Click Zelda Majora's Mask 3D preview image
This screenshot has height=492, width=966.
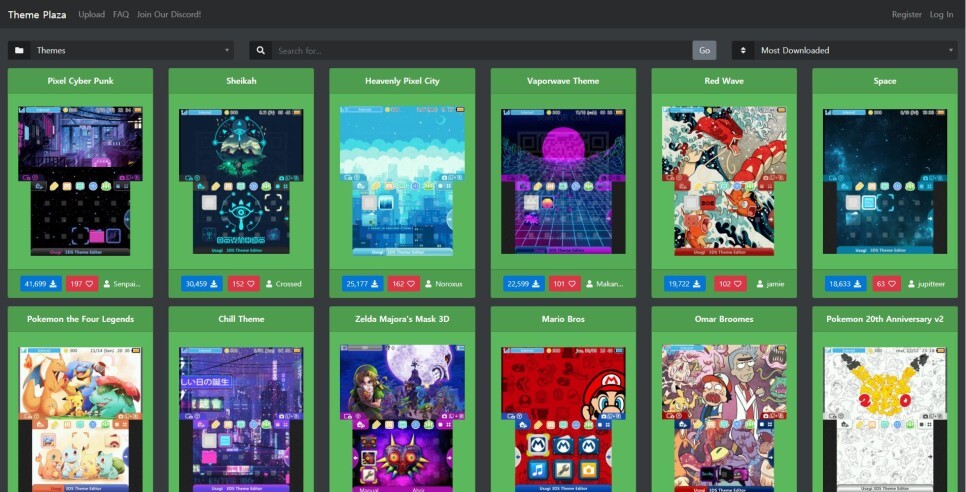tap(402, 419)
